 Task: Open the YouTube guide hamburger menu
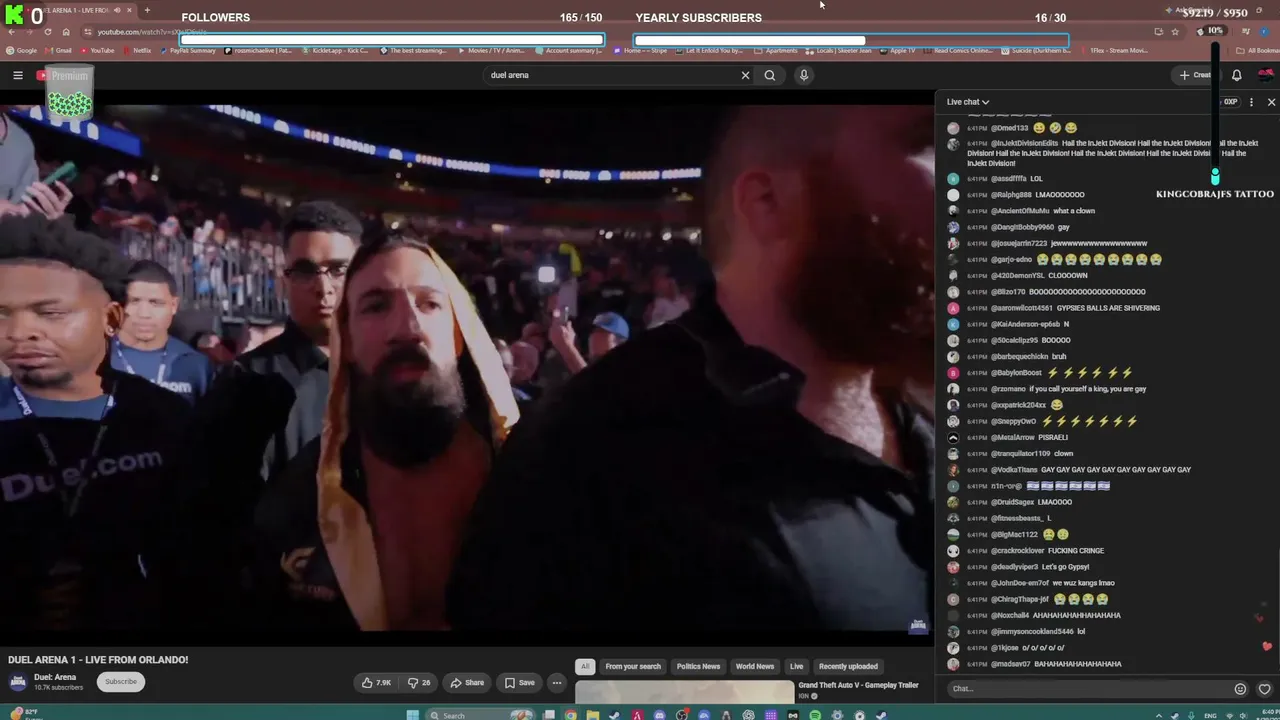tap(18, 75)
